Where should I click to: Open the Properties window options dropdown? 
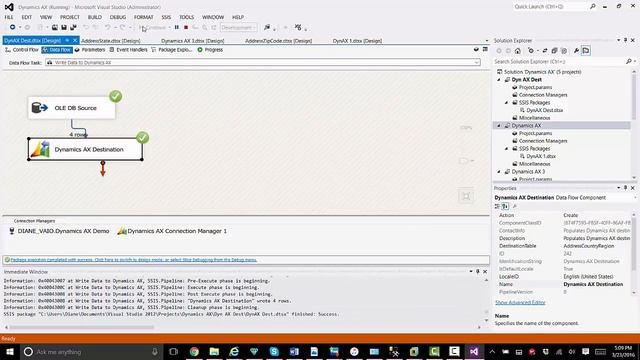click(x=619, y=188)
